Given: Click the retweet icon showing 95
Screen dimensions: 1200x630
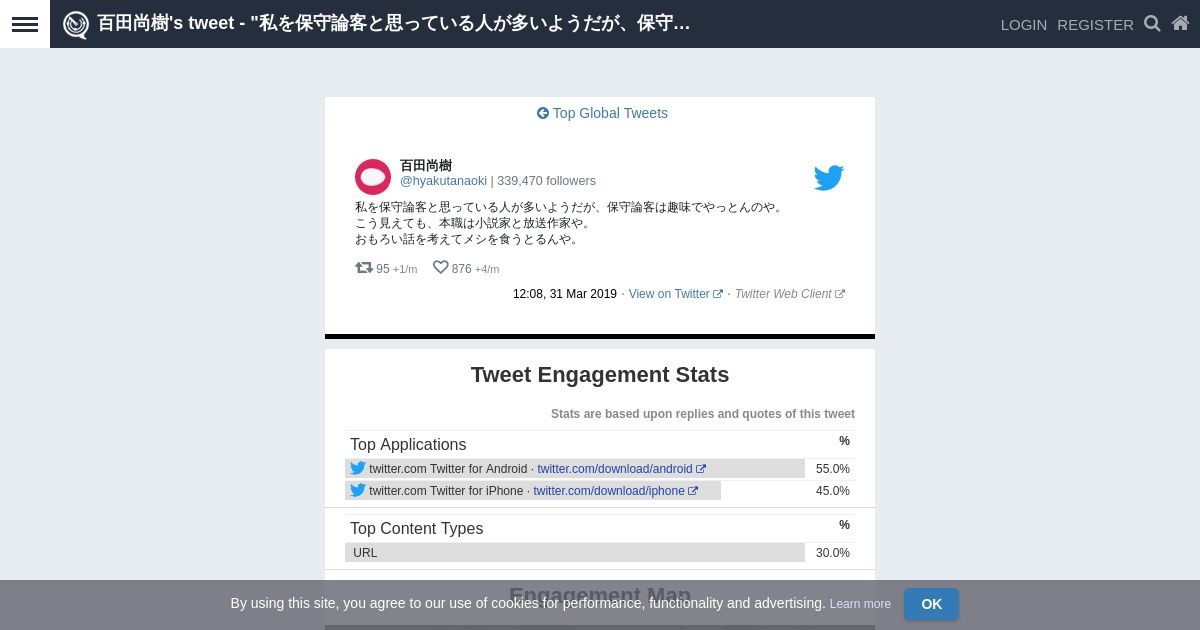Looking at the screenshot, I should pos(364,267).
